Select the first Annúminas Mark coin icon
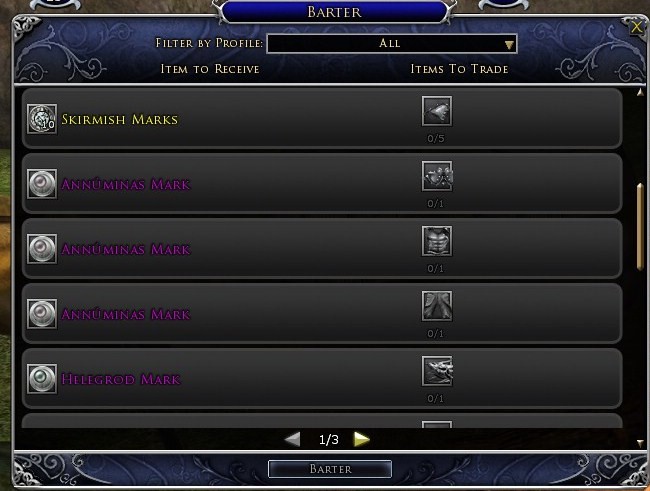Screen dimensions: 650x491 click(42, 184)
